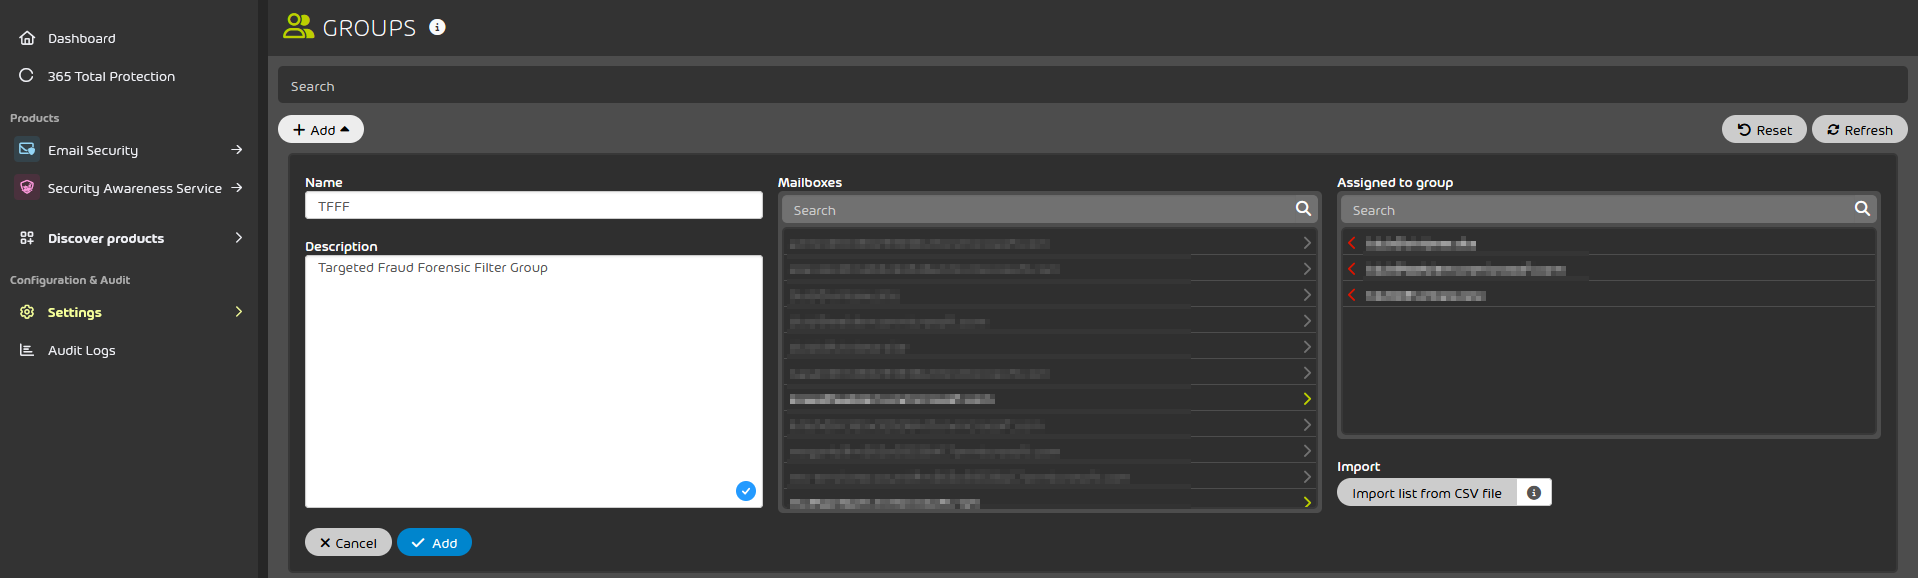
Task: Expand the Discover products chevron
Action: tap(239, 238)
